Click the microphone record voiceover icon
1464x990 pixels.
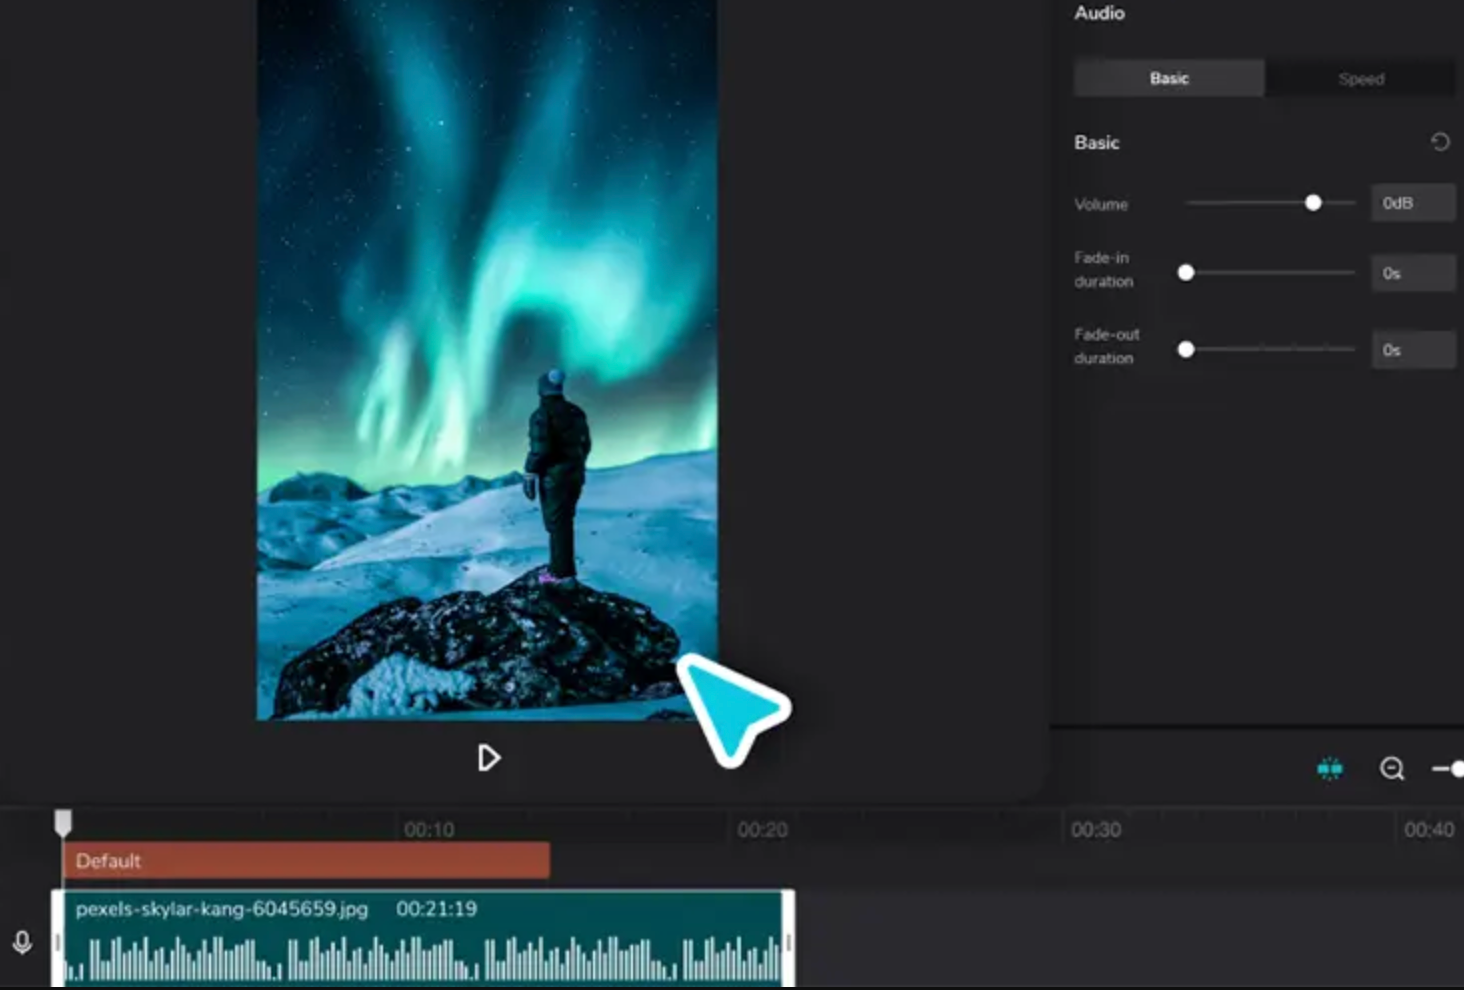click(x=22, y=942)
